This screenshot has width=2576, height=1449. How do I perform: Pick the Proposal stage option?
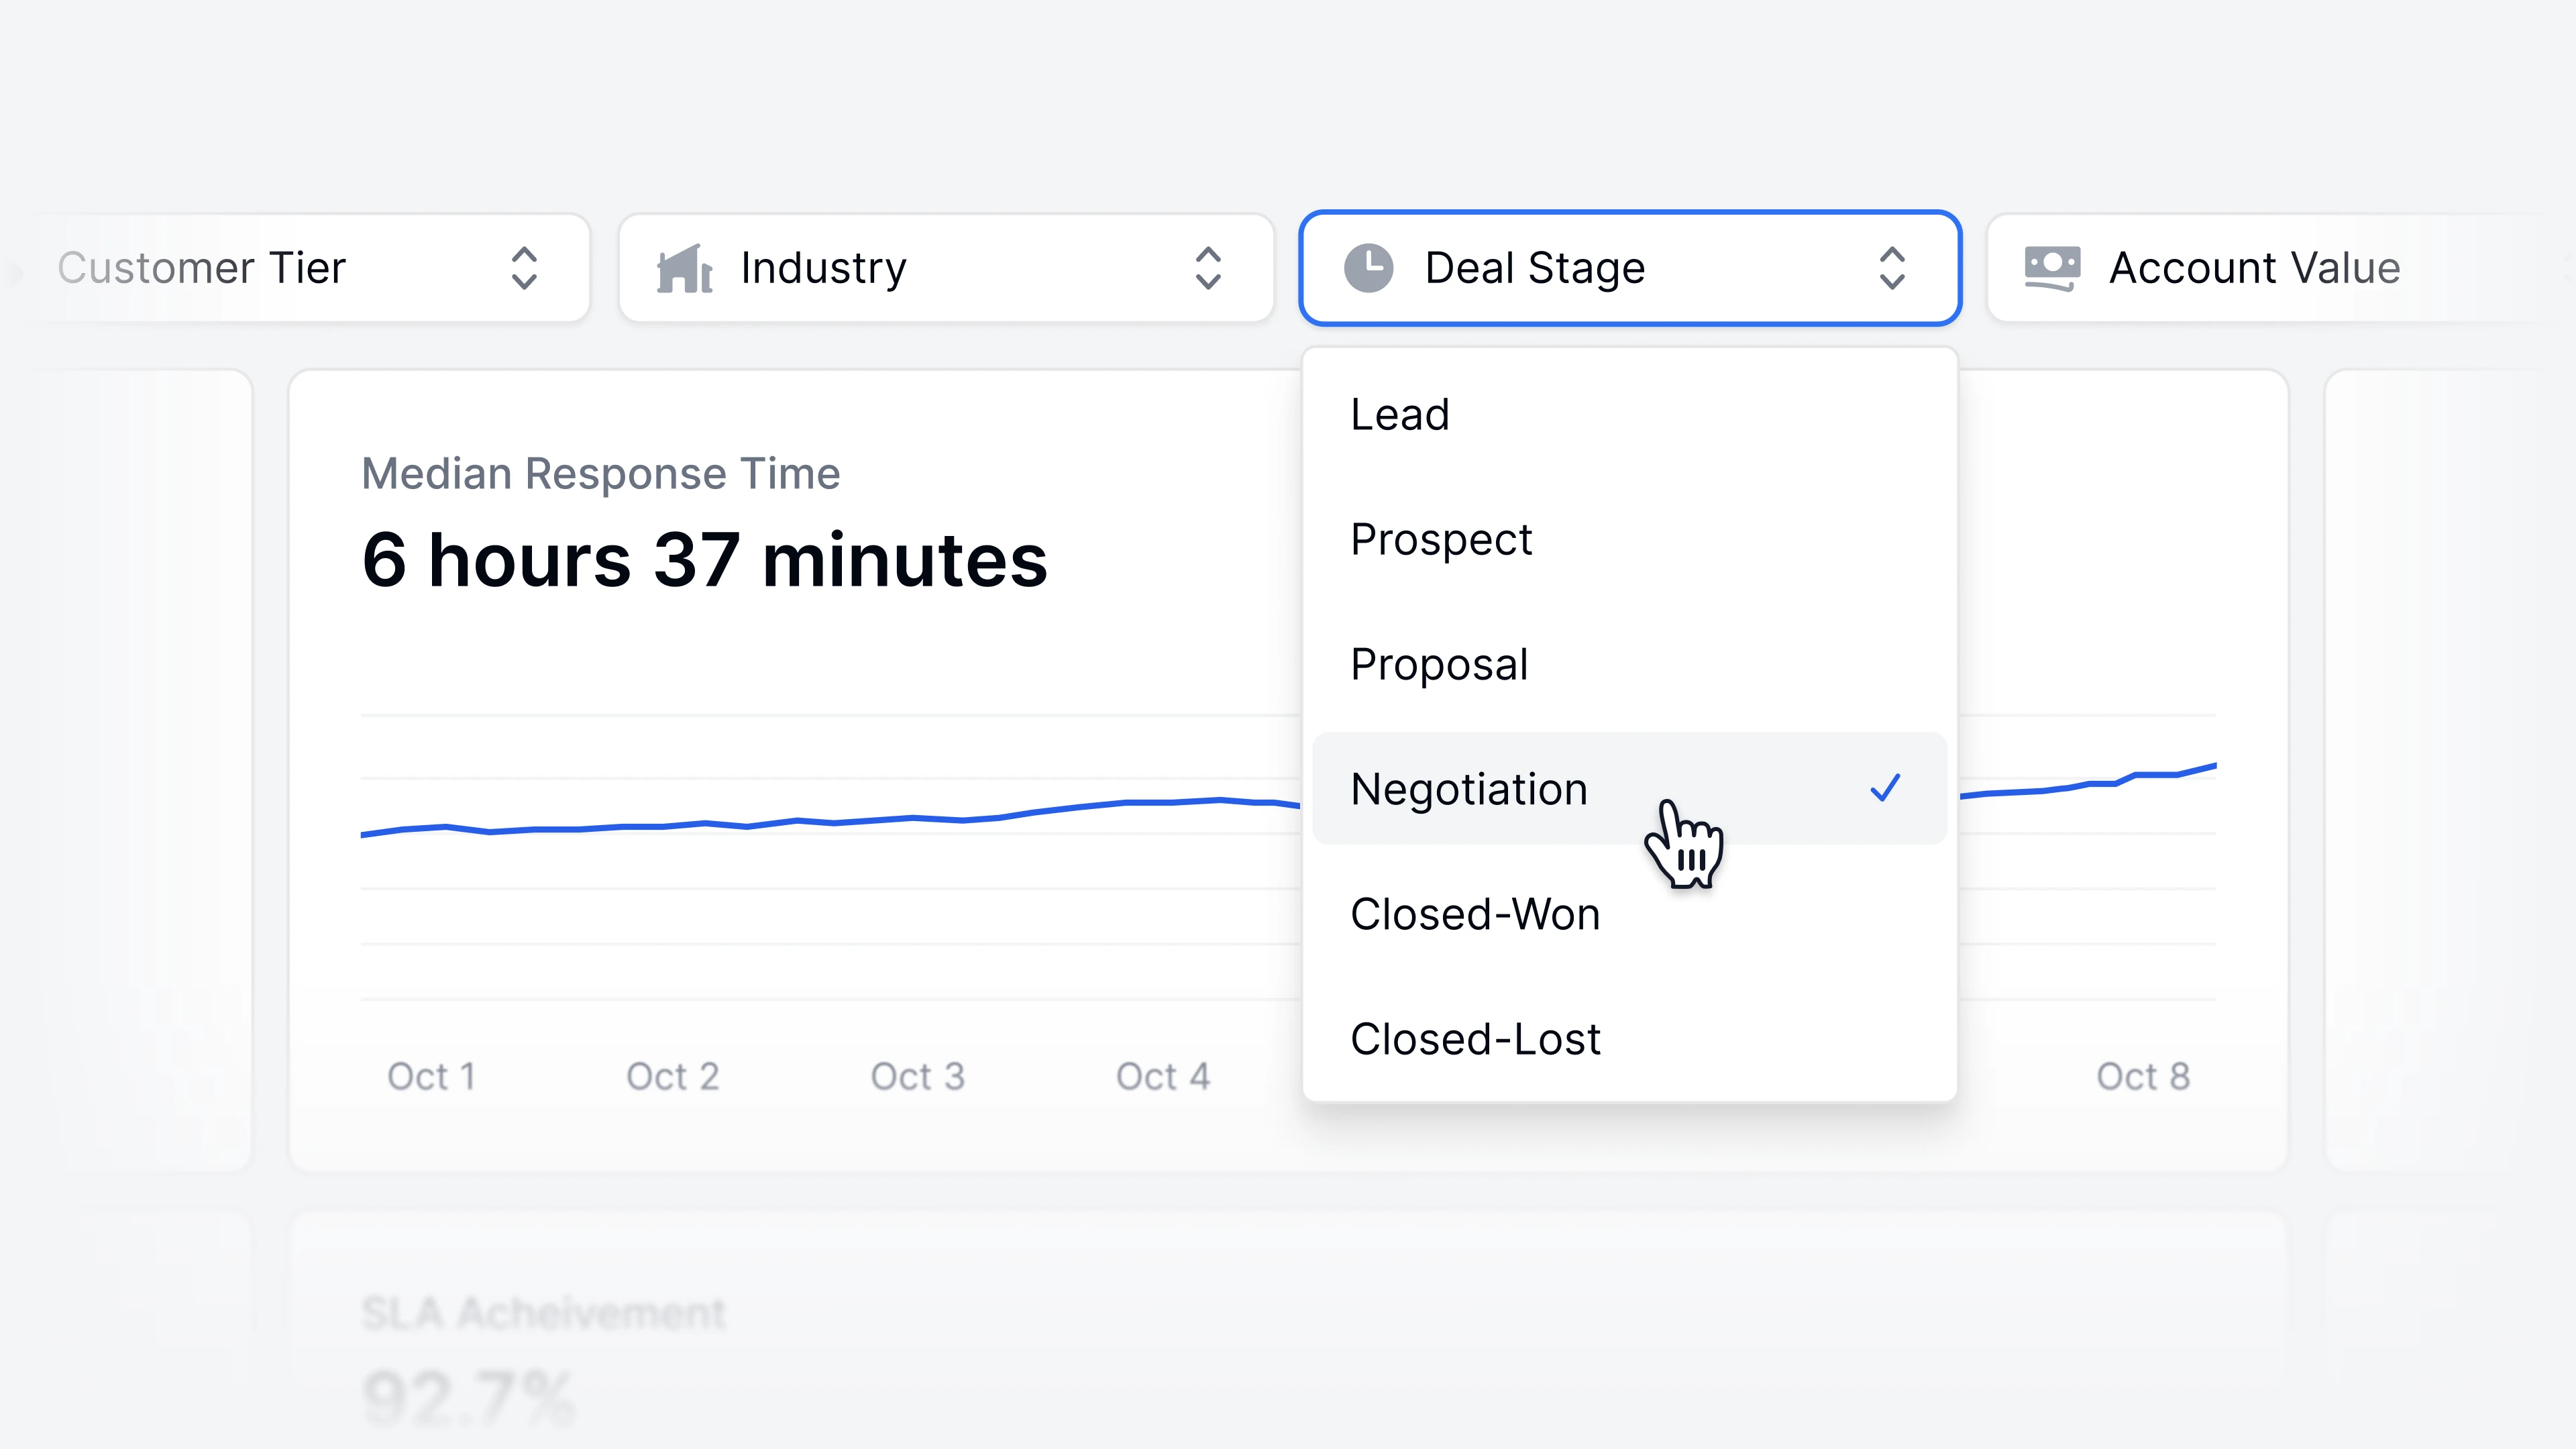pyautogui.click(x=1439, y=664)
